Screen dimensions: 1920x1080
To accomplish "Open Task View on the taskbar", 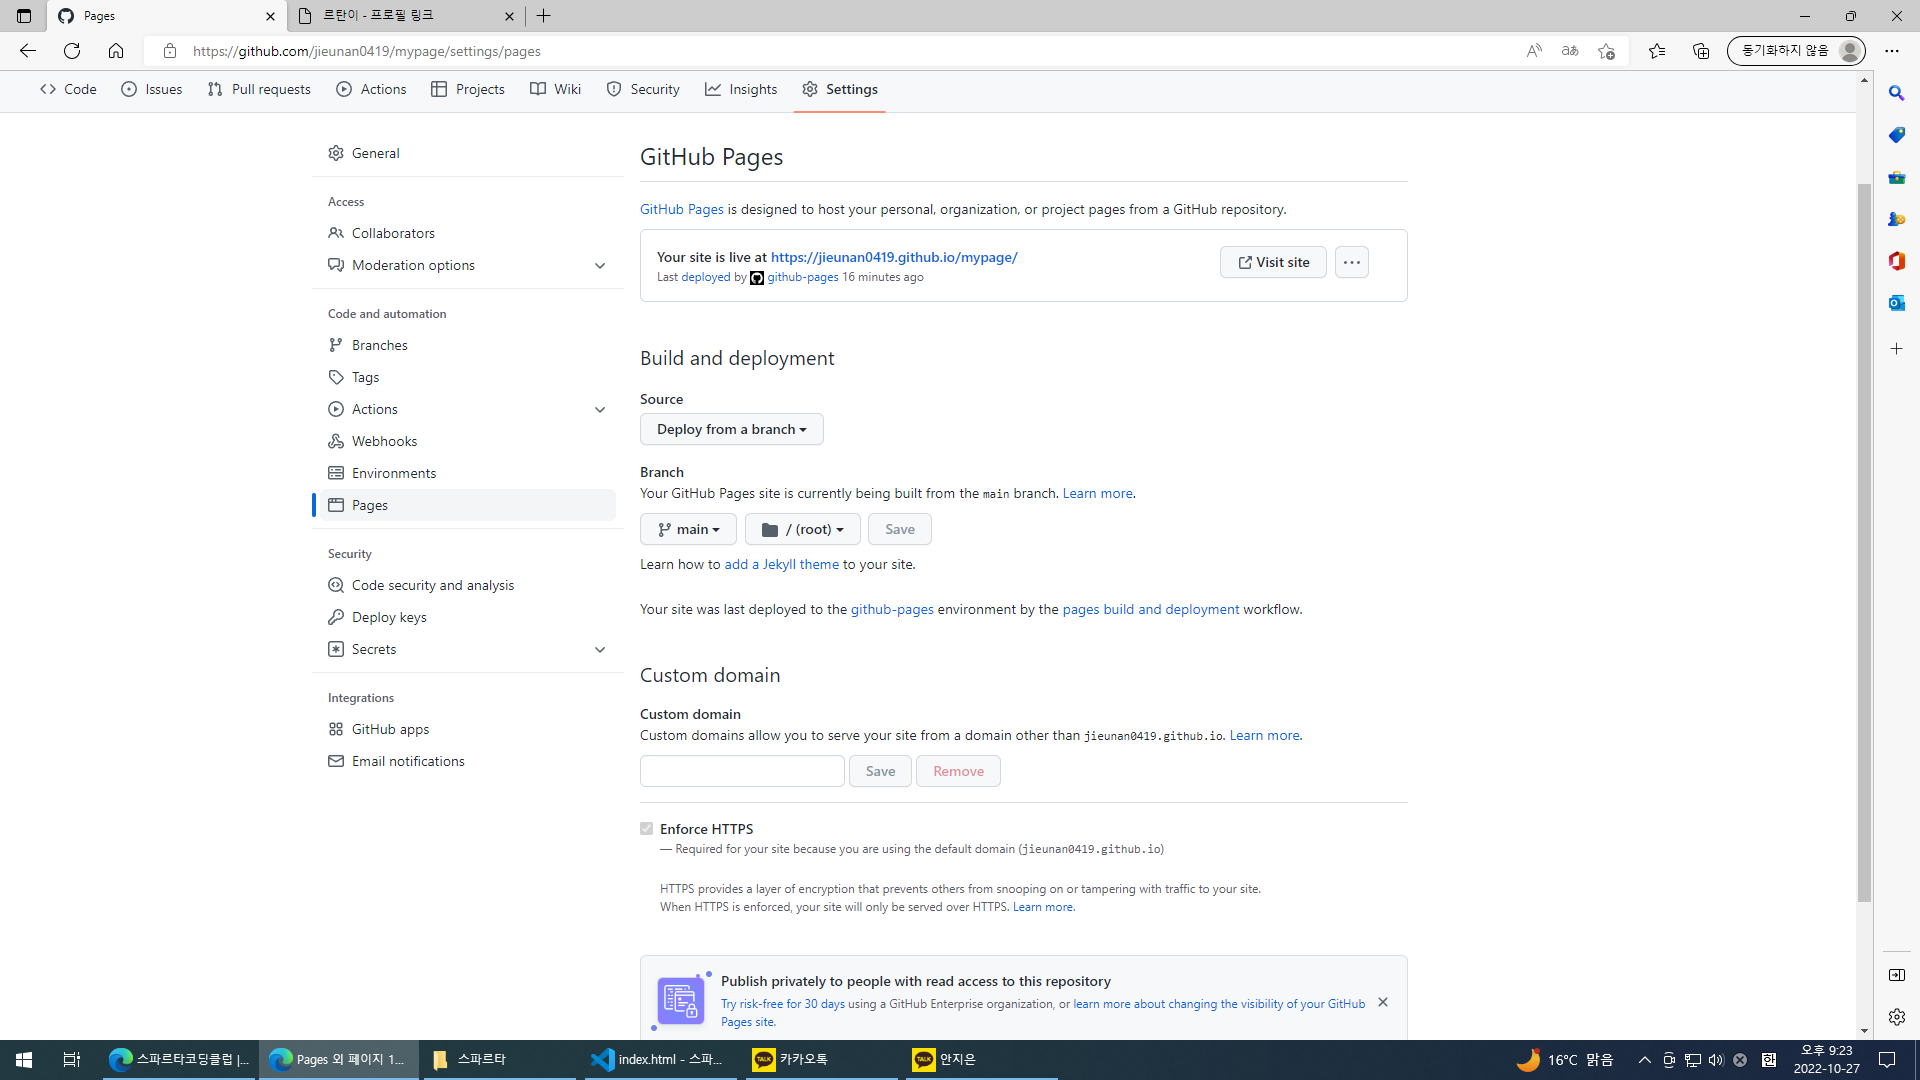I will (72, 1059).
